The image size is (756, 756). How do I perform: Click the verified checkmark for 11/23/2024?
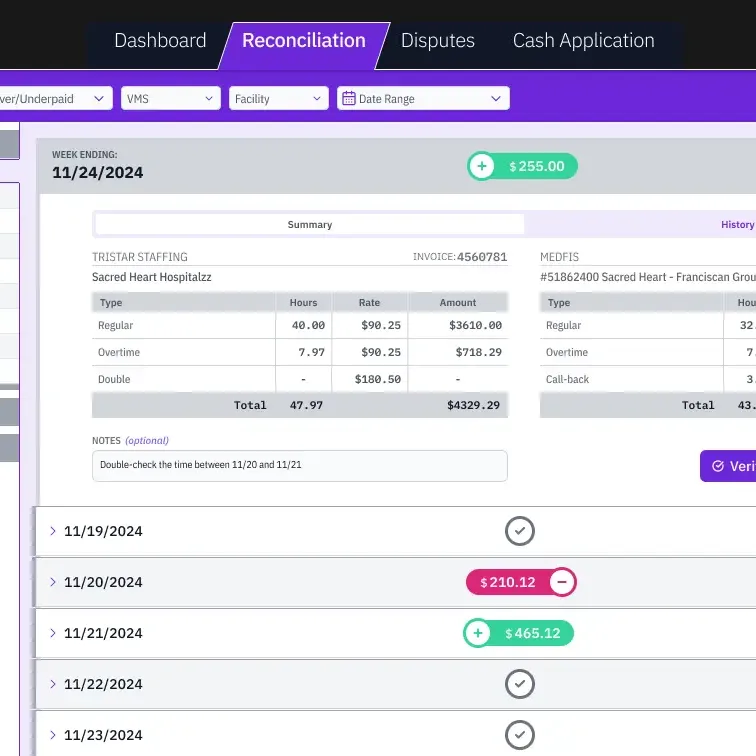[520, 735]
